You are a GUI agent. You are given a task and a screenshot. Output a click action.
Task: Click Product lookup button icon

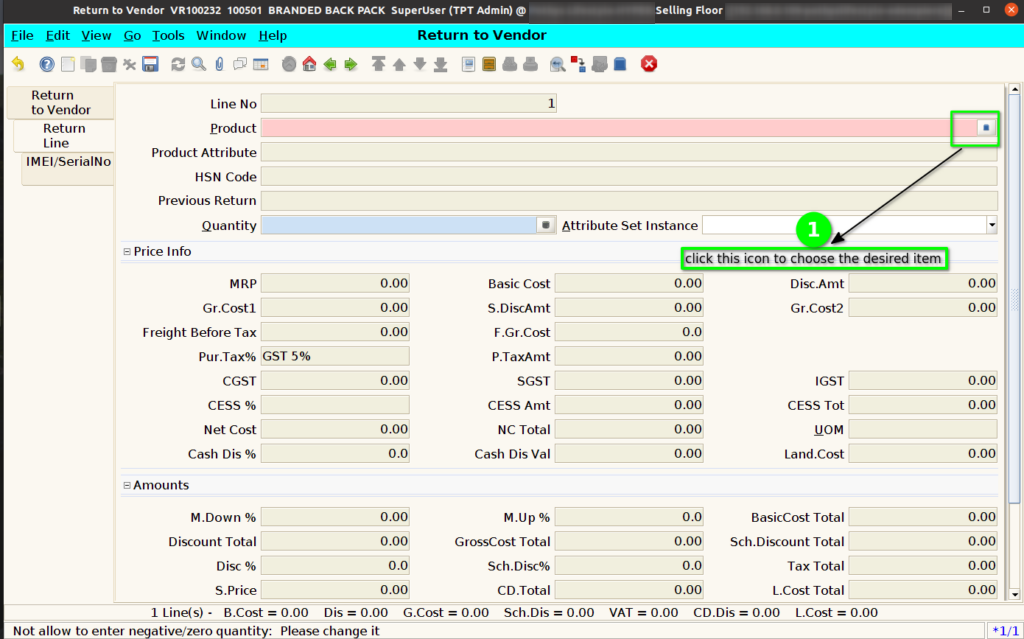pos(986,127)
